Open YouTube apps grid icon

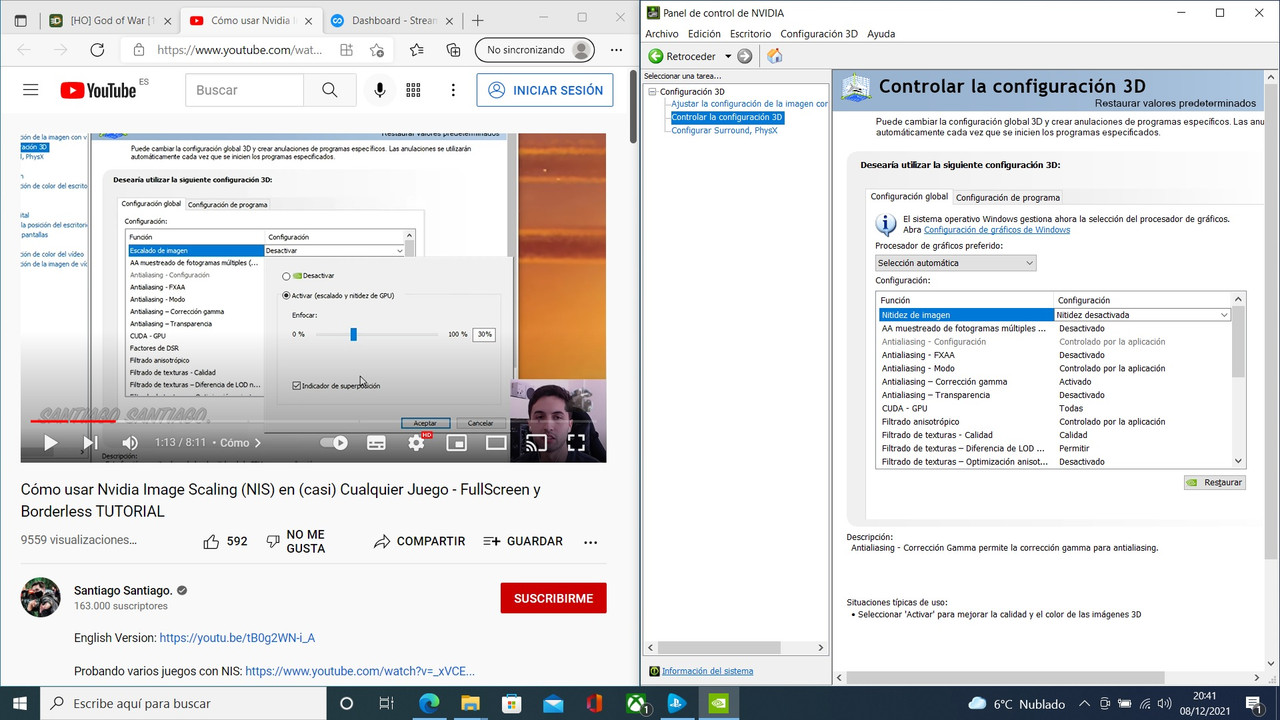click(413, 90)
